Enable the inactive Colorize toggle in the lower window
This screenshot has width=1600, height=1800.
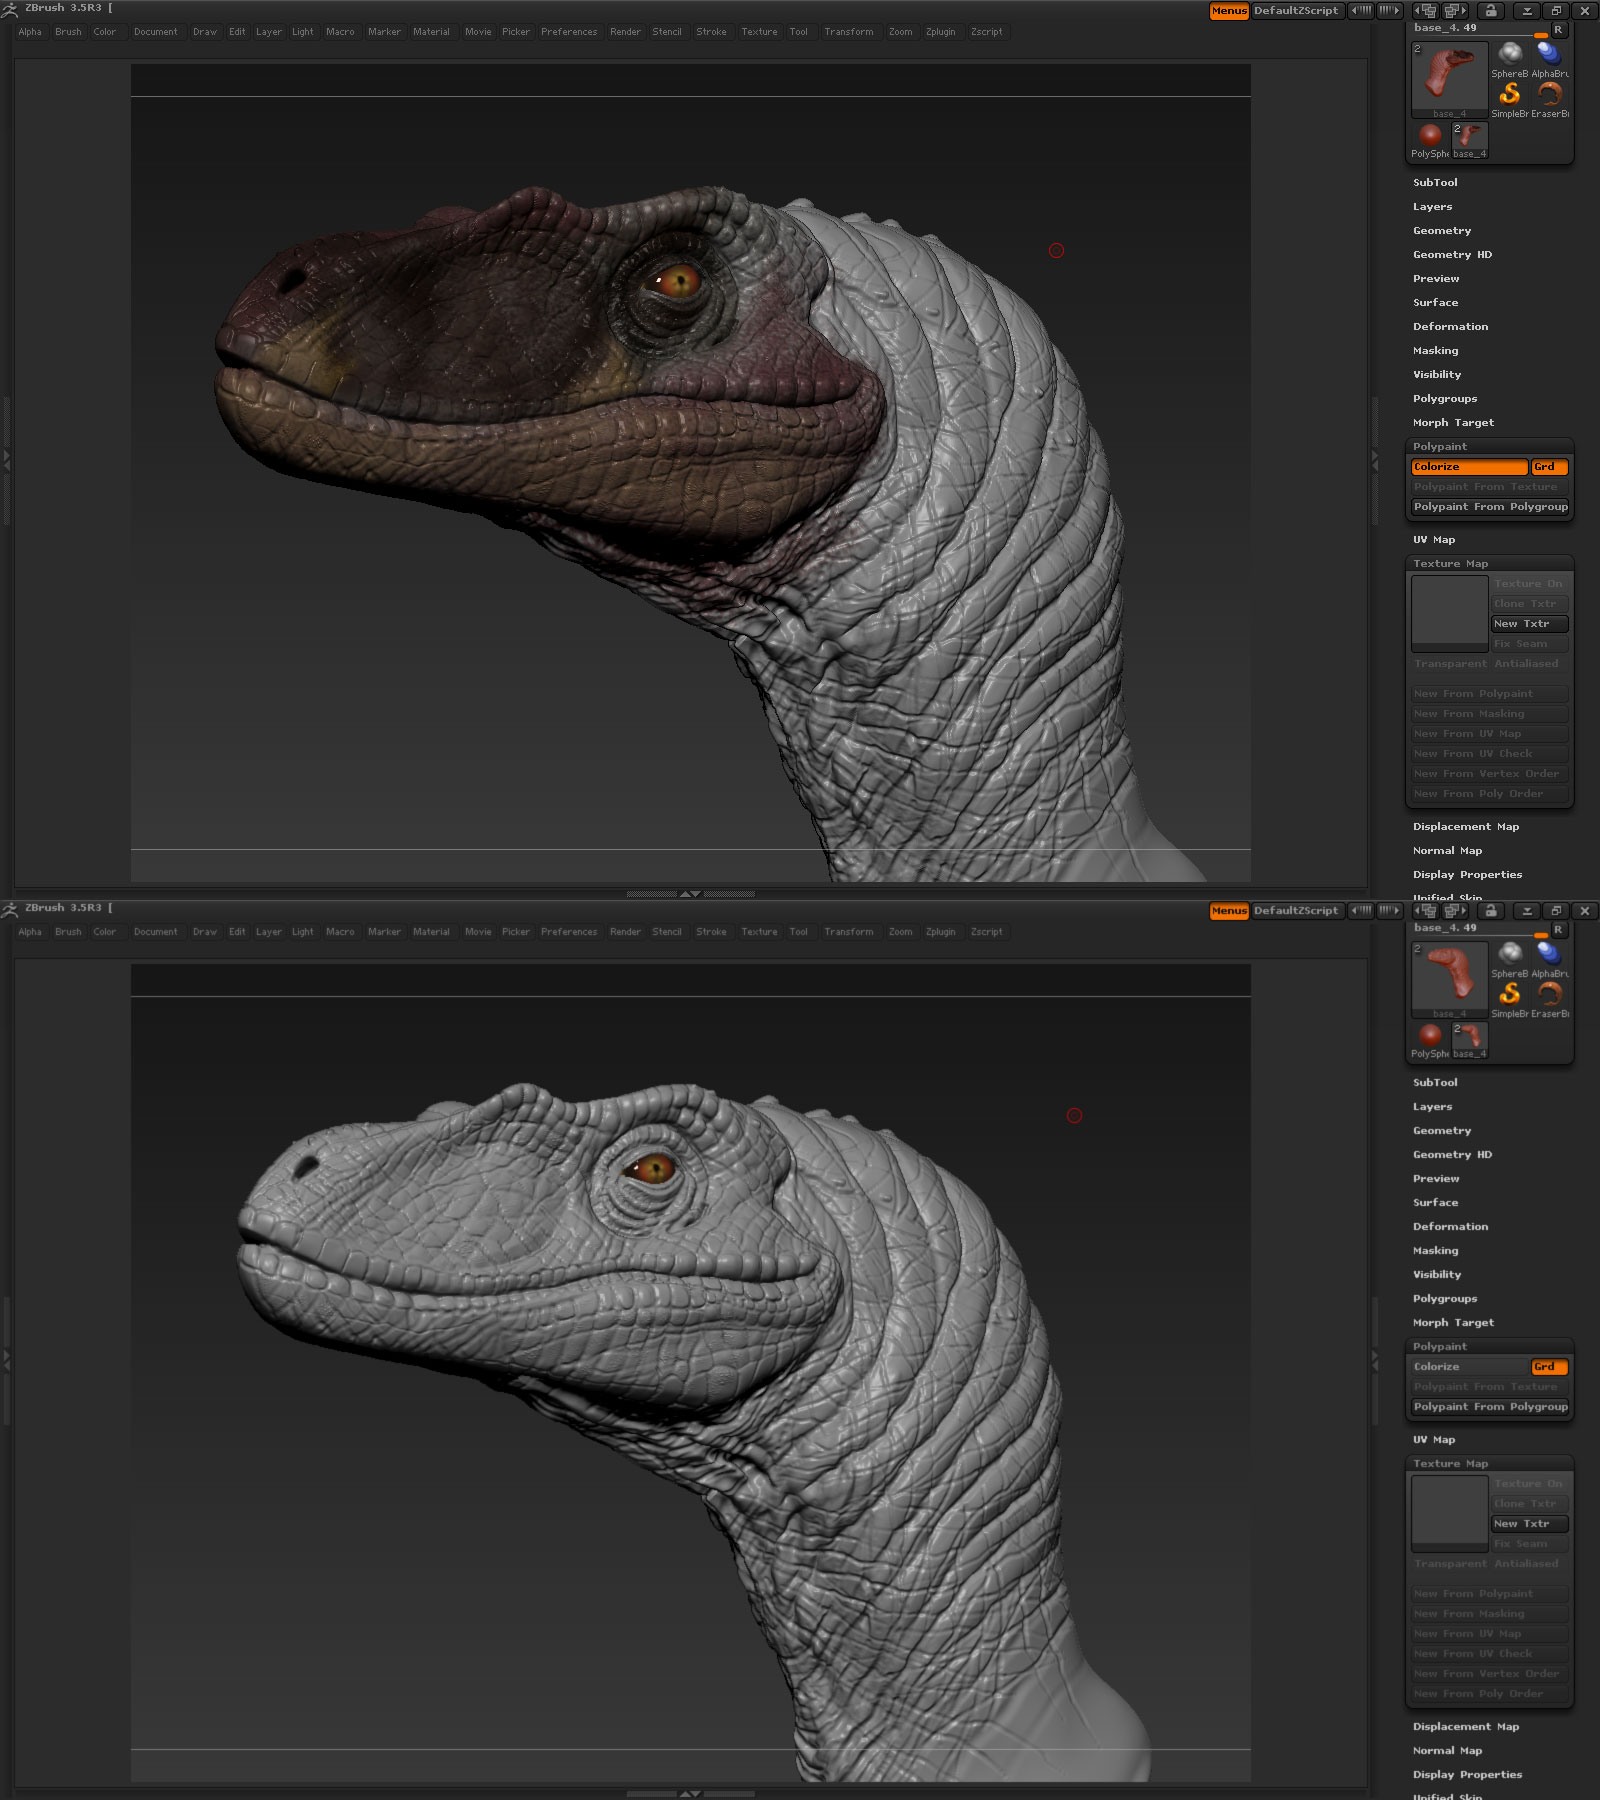coord(1469,1367)
